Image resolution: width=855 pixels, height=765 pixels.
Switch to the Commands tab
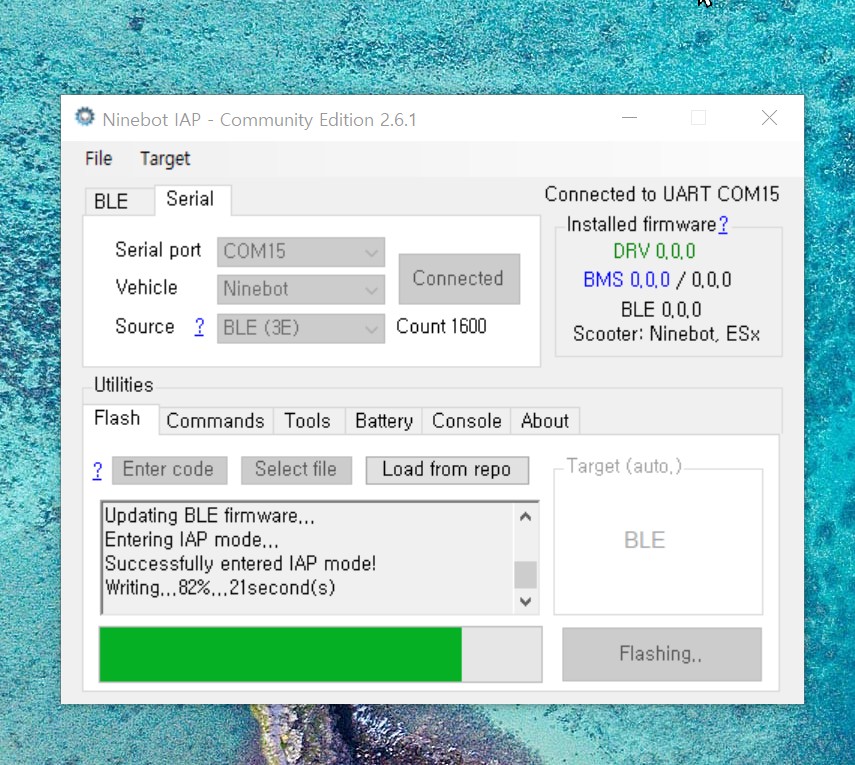tap(215, 421)
